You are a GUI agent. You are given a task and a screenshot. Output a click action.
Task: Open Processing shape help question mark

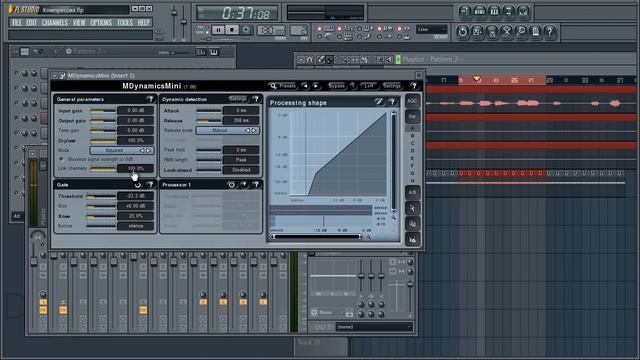tap(392, 102)
